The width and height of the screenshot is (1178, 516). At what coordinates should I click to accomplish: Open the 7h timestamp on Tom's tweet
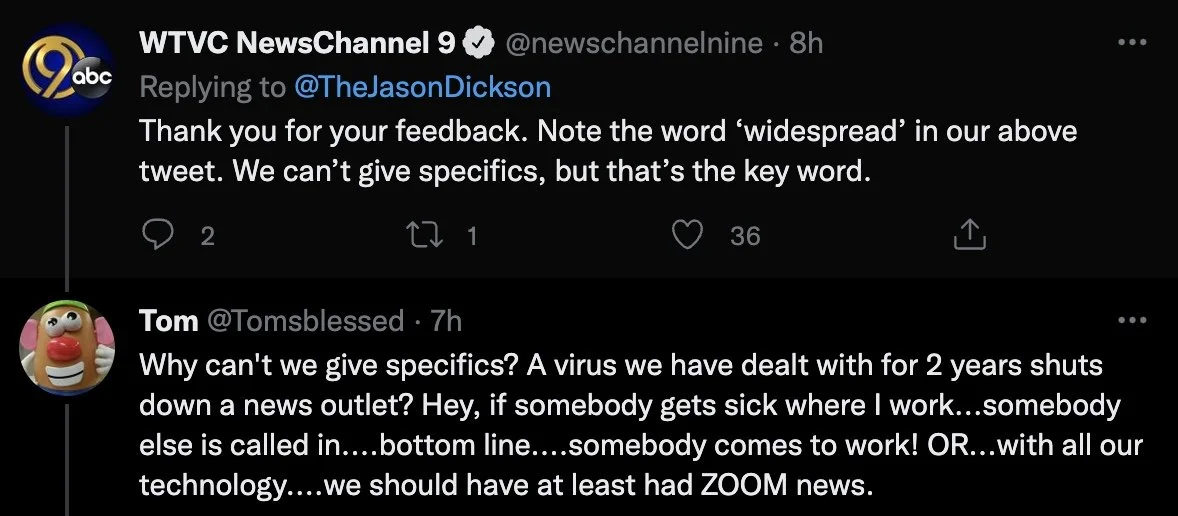[x=445, y=321]
